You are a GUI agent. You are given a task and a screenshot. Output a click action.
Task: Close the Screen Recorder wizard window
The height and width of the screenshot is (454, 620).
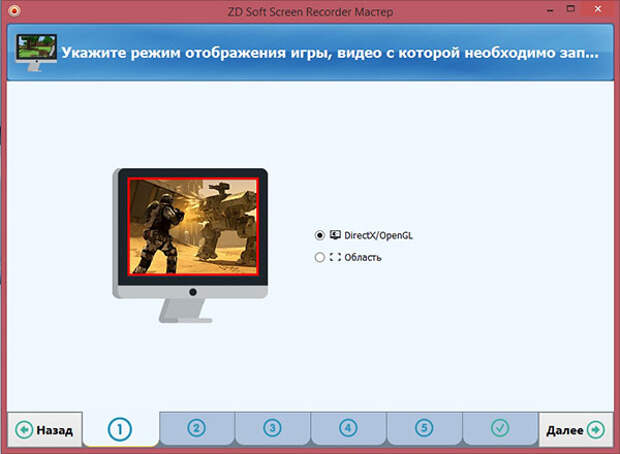coord(597,9)
